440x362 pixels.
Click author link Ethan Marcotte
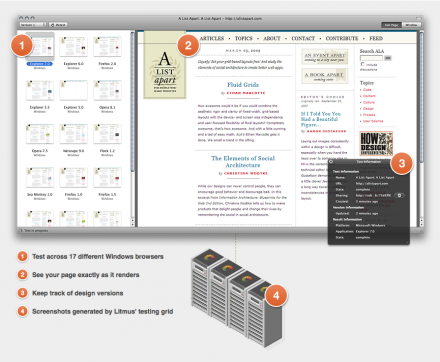pos(246,93)
